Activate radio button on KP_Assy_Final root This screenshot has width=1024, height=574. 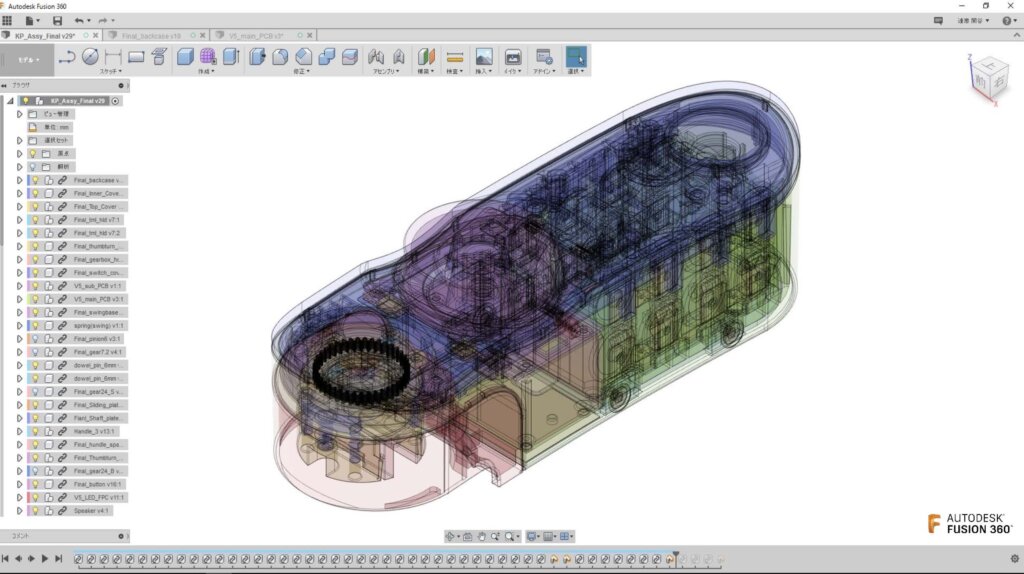116,101
